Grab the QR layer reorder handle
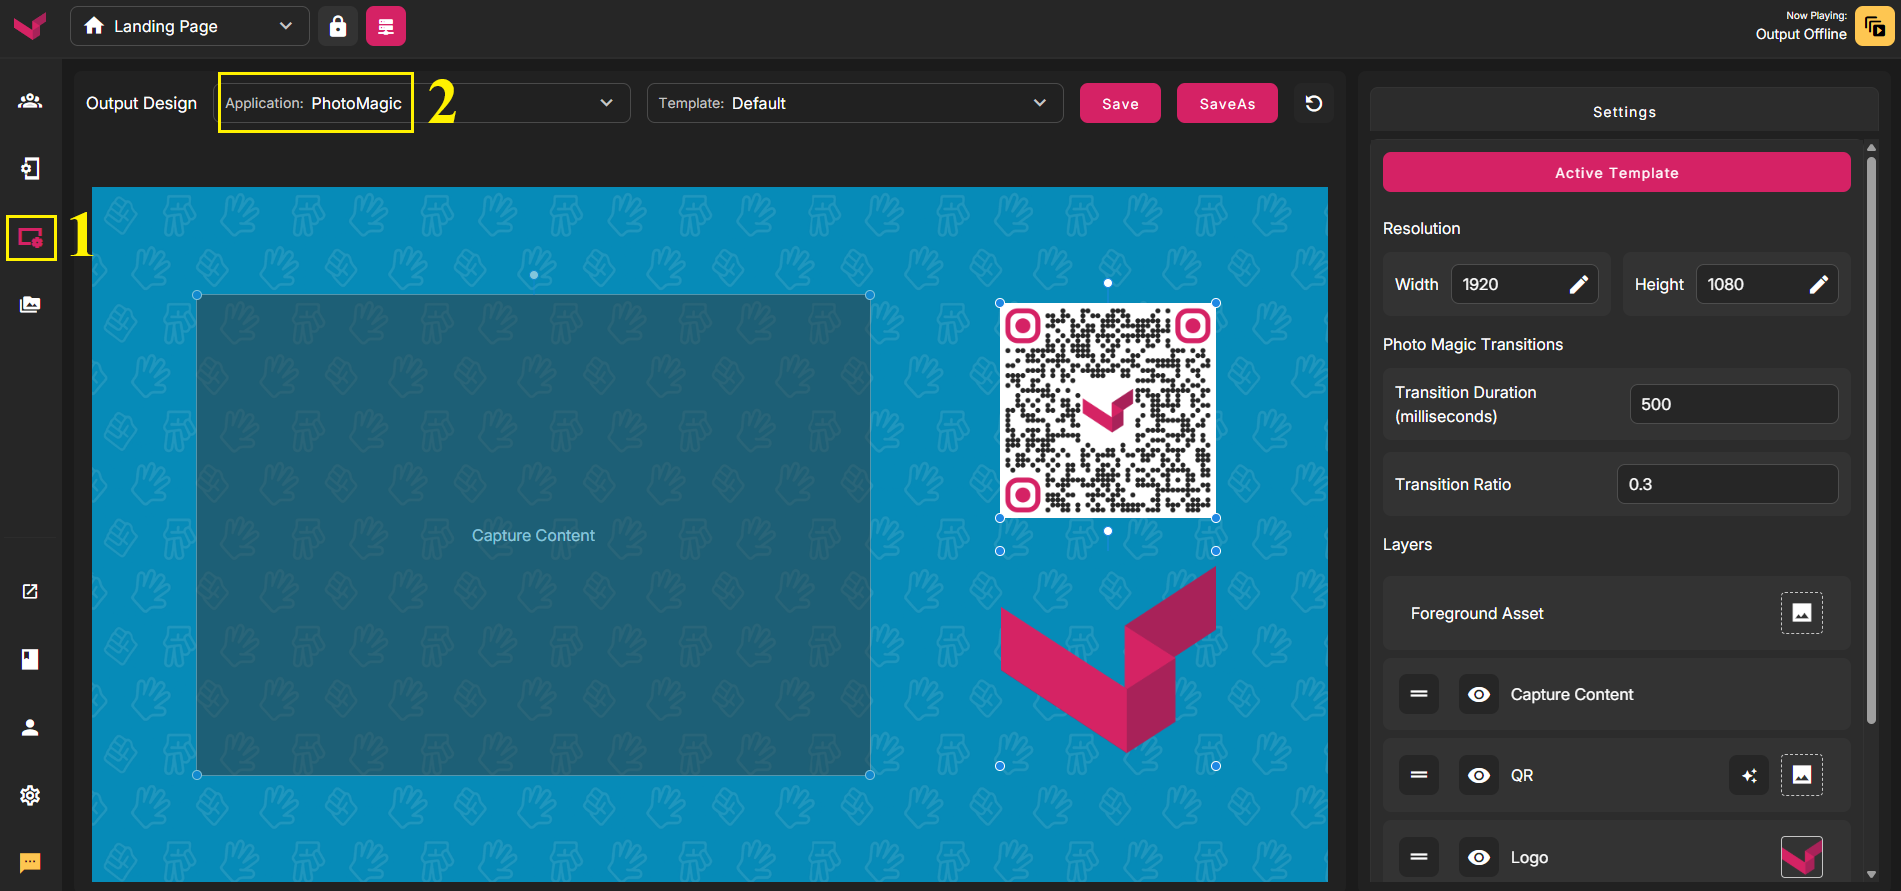The width and height of the screenshot is (1901, 891). (1419, 775)
